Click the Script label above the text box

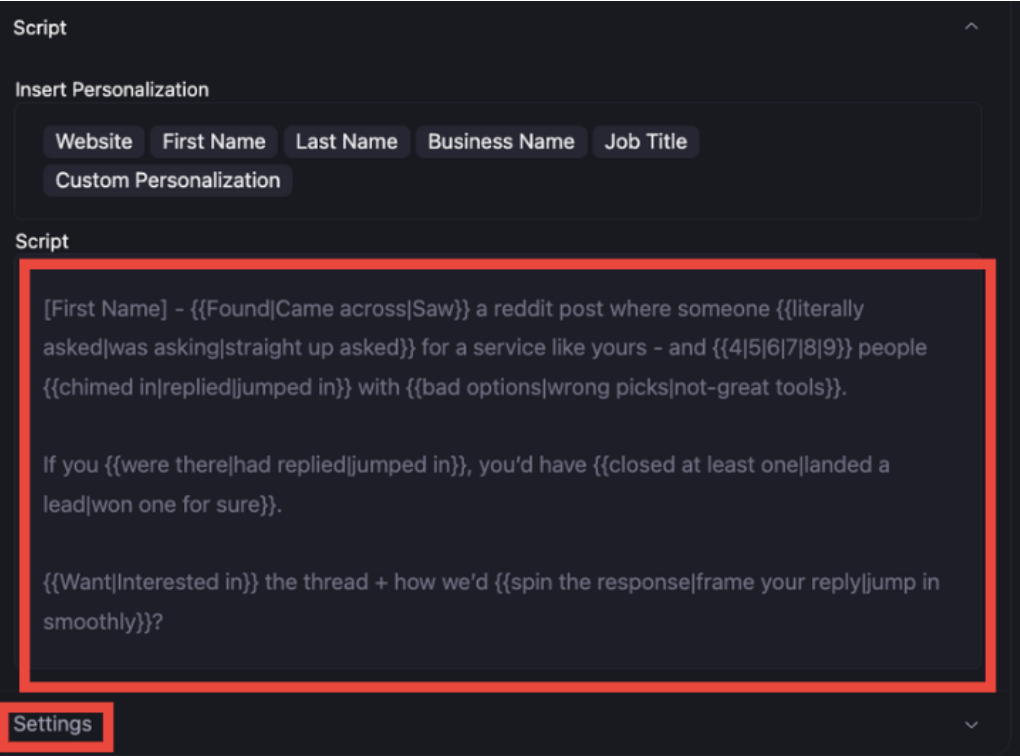pyautogui.click(x=41, y=241)
